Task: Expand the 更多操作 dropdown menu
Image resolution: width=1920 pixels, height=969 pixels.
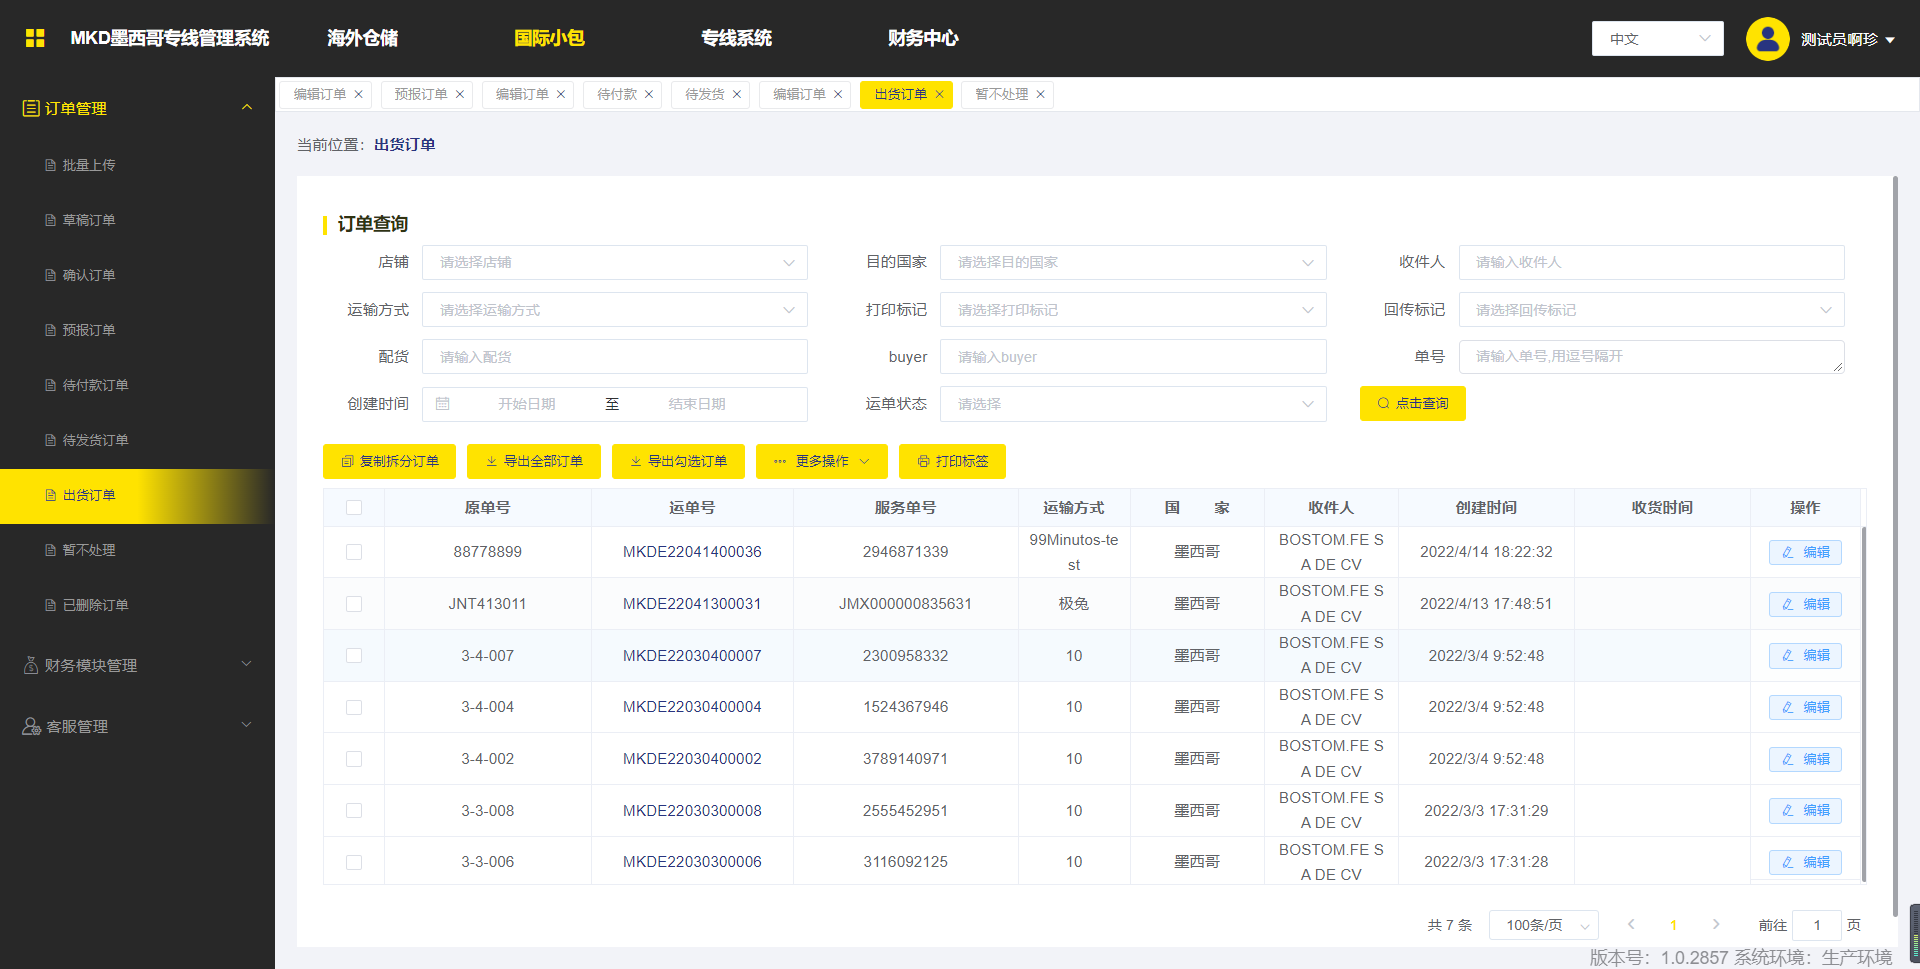Action: 821,461
